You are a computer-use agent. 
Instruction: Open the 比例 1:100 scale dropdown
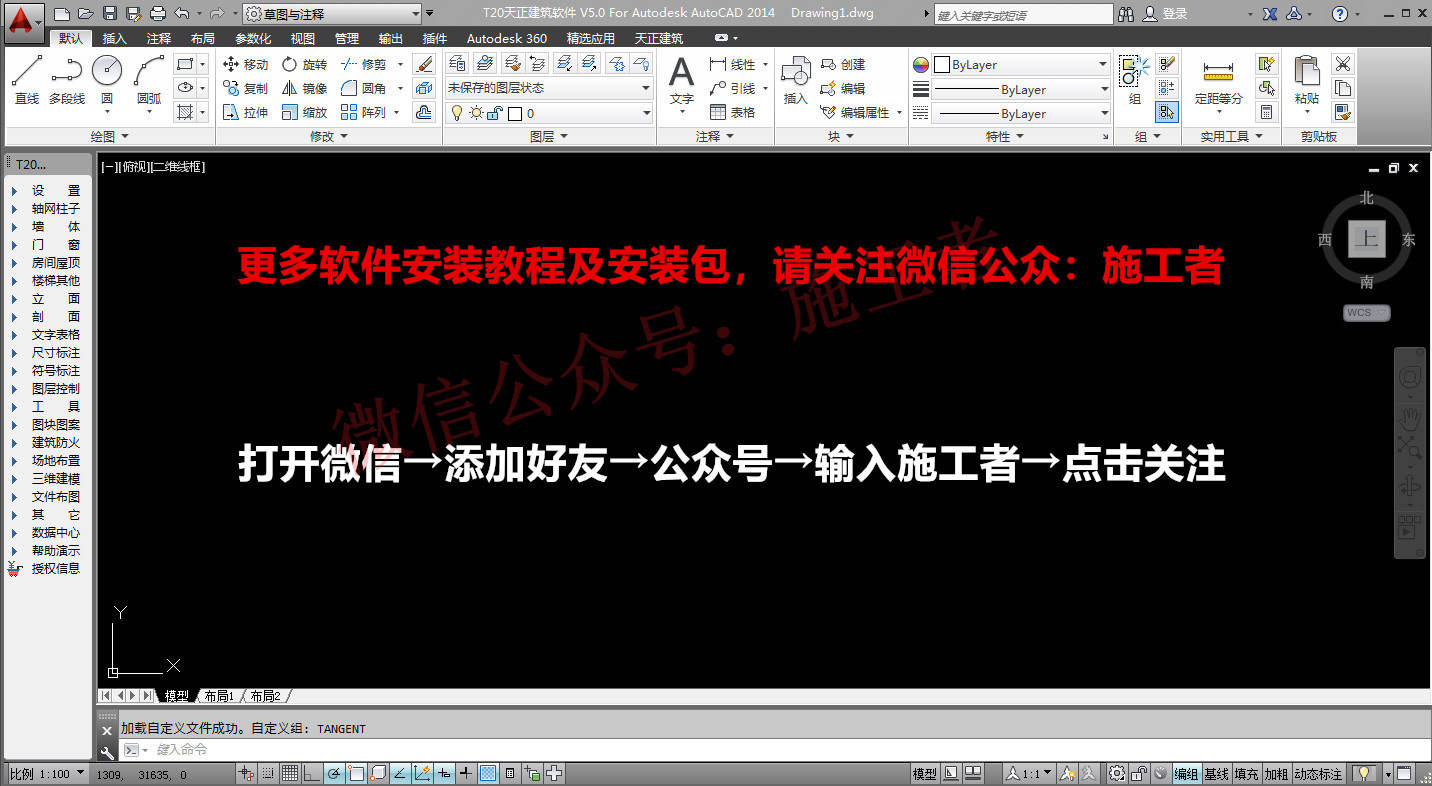click(47, 774)
